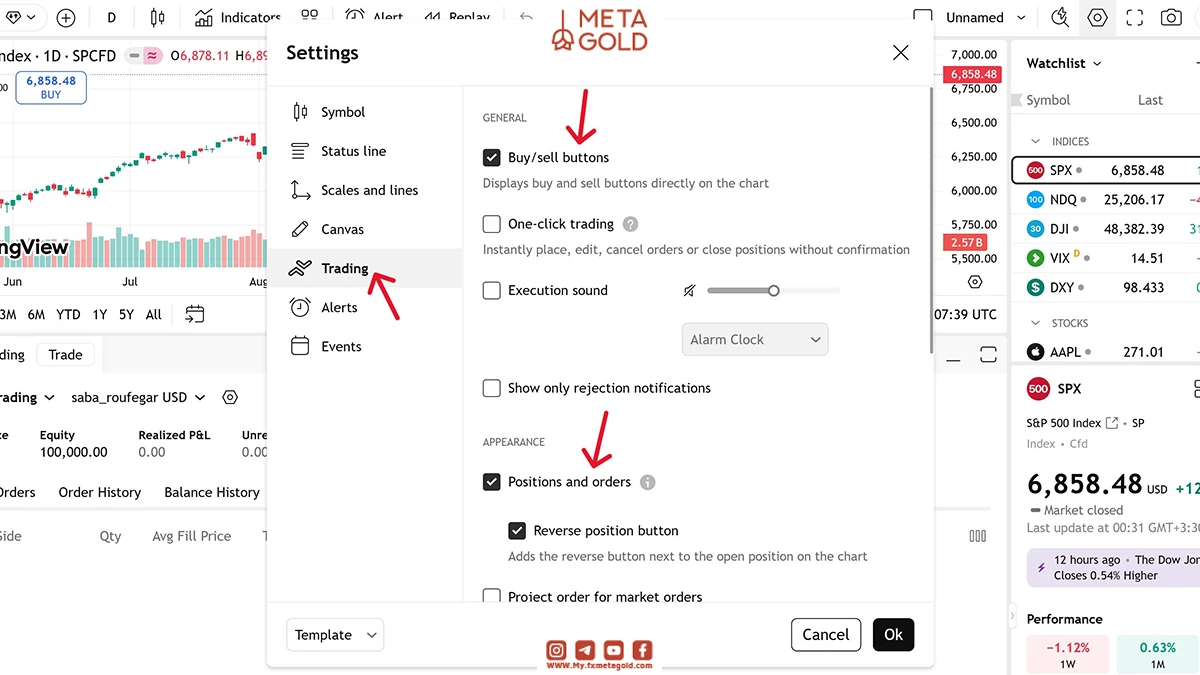
Task: Click the candlestick chart type icon
Action: (x=157, y=18)
